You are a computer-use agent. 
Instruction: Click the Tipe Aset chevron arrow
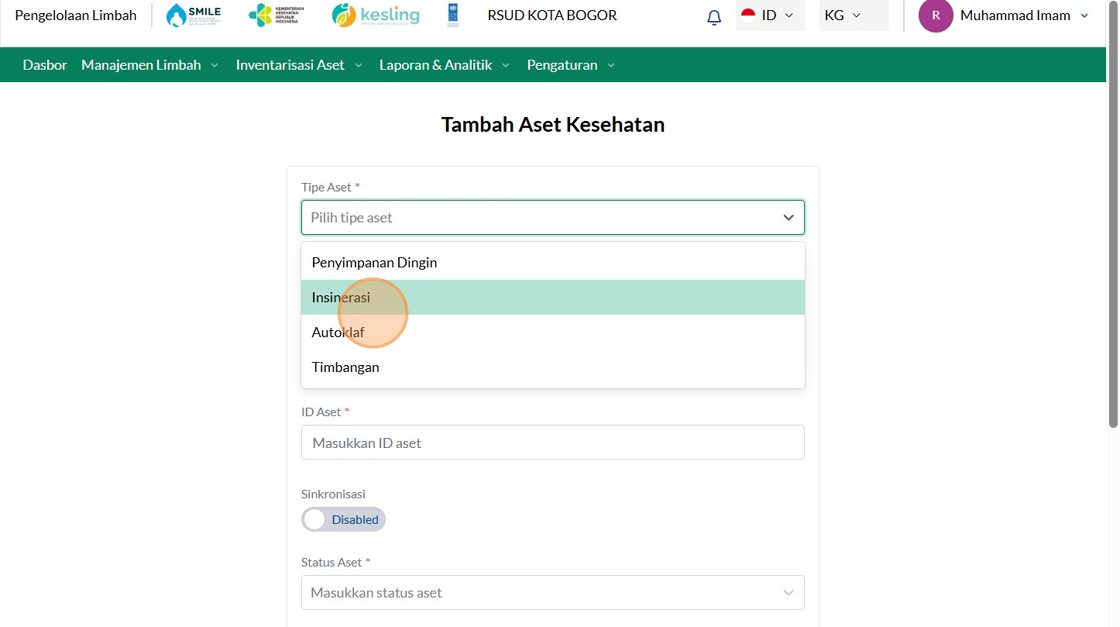[x=788, y=218]
